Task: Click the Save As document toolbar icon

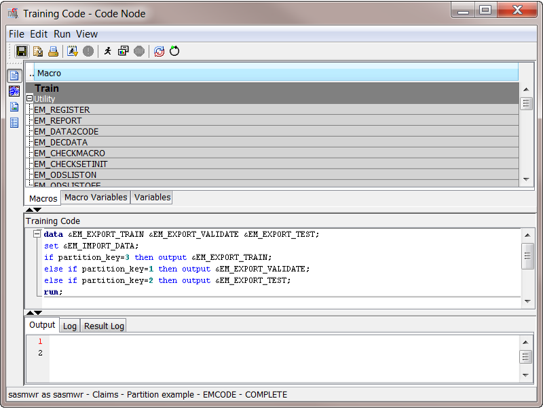Action: point(38,51)
